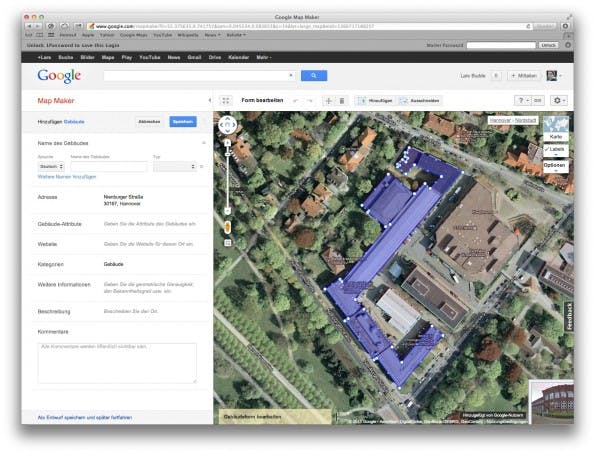
Task: Click the Ausschneiden shape tool
Action: 420,101
